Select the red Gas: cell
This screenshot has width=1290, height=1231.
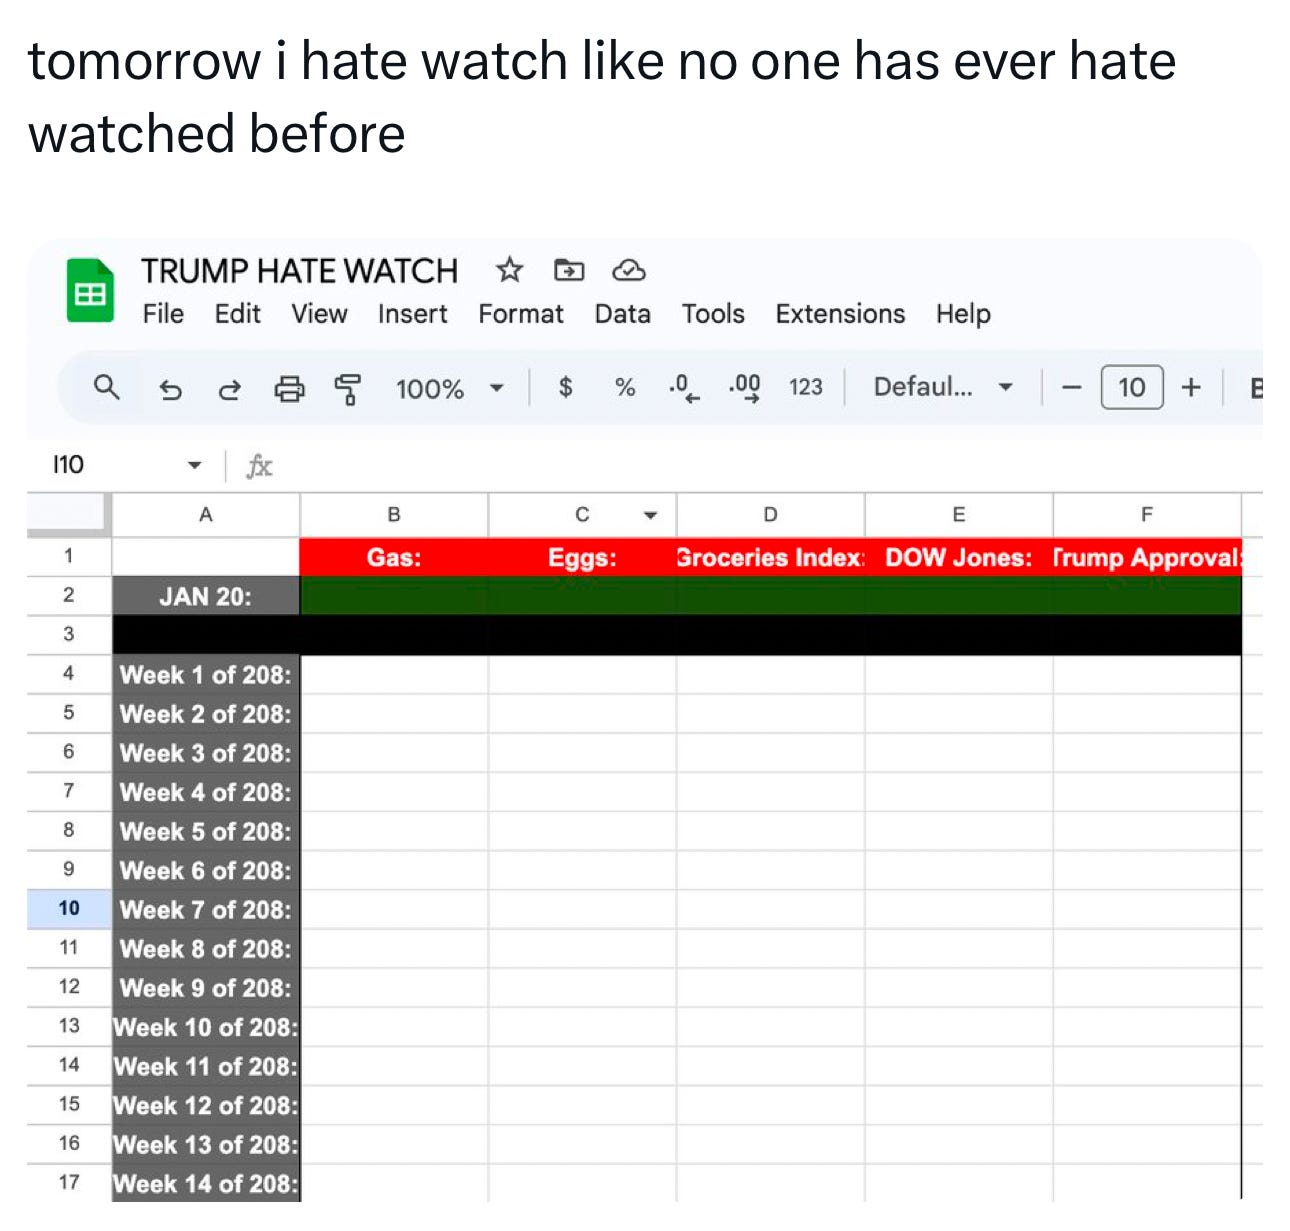point(394,557)
